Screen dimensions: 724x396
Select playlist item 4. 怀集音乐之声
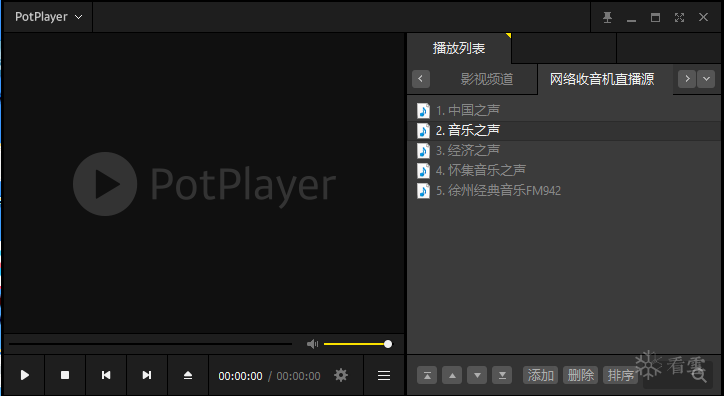564,170
